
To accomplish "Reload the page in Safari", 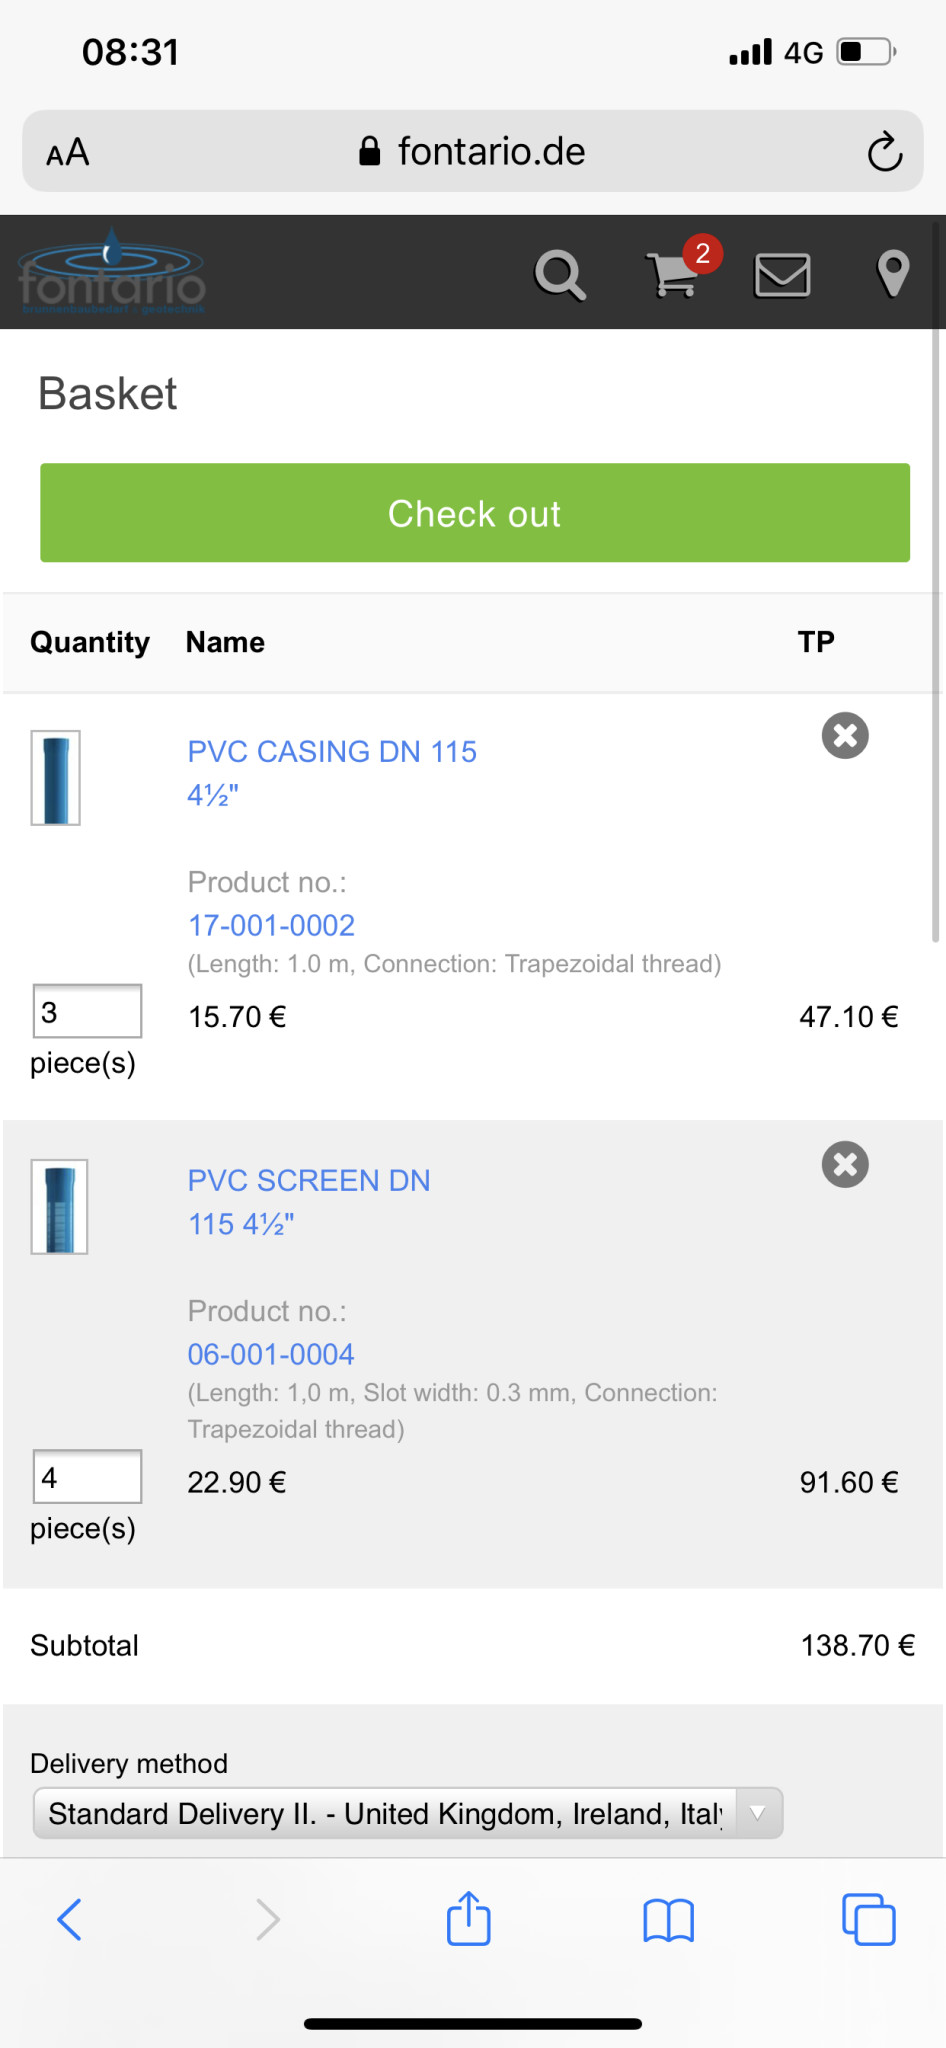I will 884,152.
